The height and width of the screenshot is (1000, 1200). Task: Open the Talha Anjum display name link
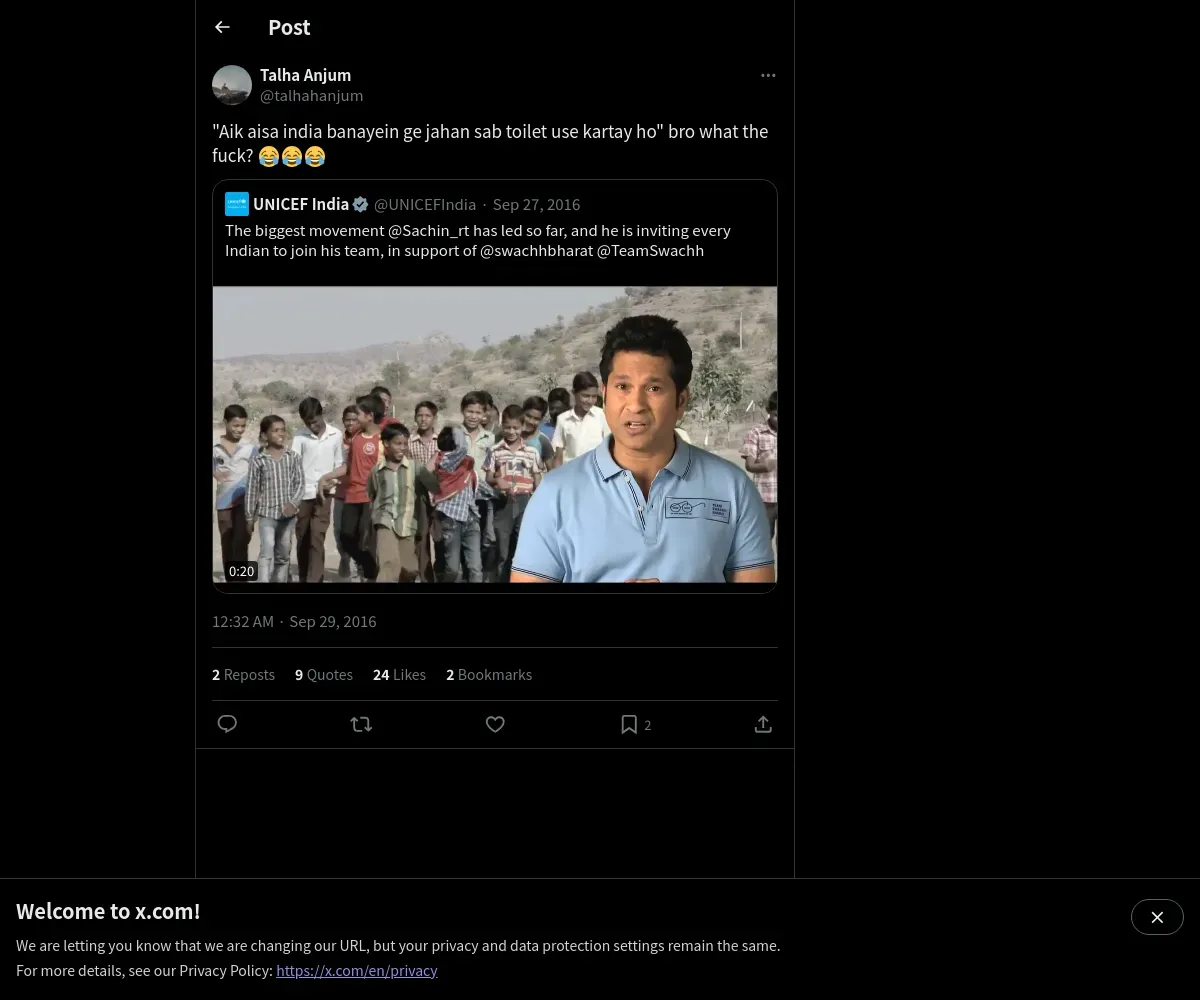point(305,75)
